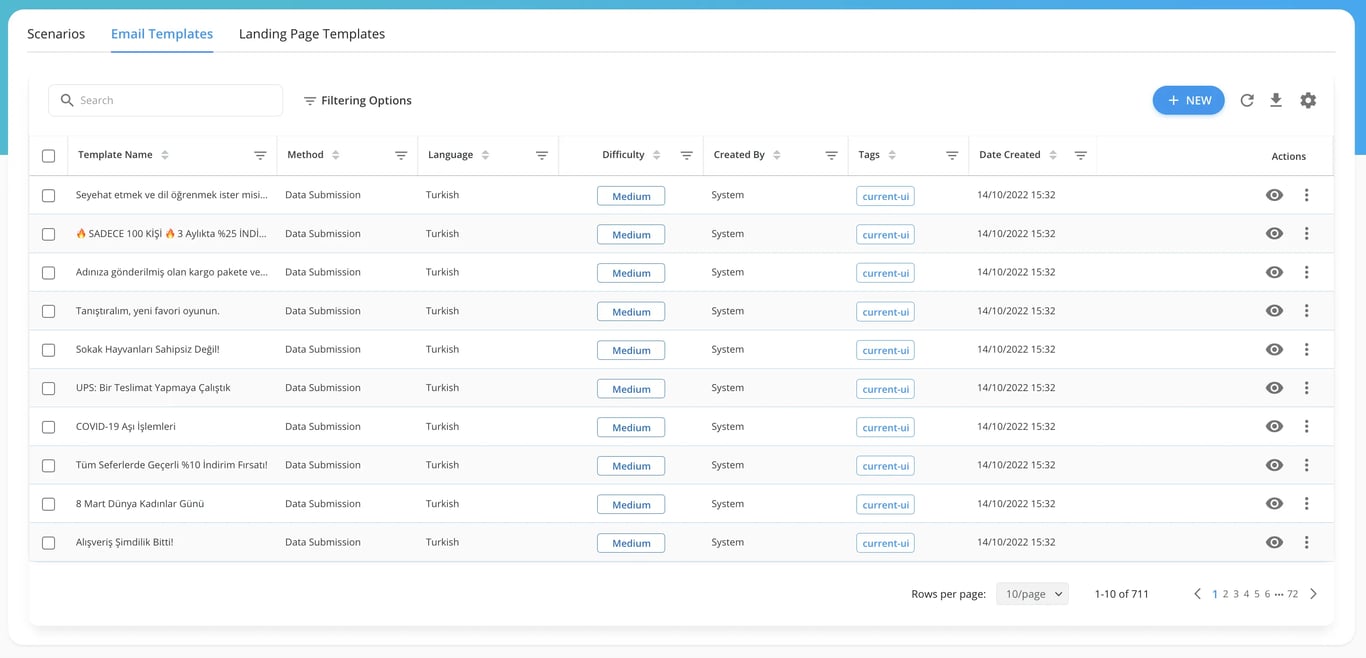Click the download/export icon
Image resolution: width=1366 pixels, height=658 pixels.
point(1276,100)
